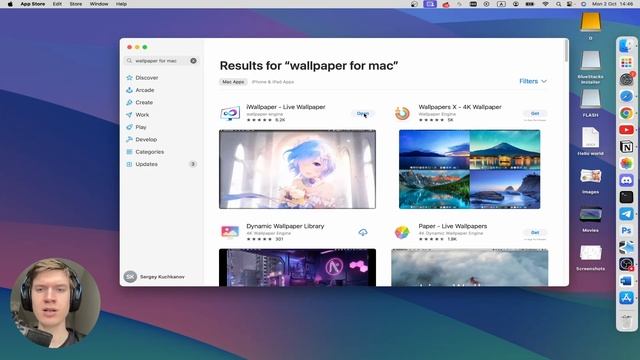Open the Store menu
Image resolution: width=640 pixels, height=360 pixels.
(x=76, y=4)
